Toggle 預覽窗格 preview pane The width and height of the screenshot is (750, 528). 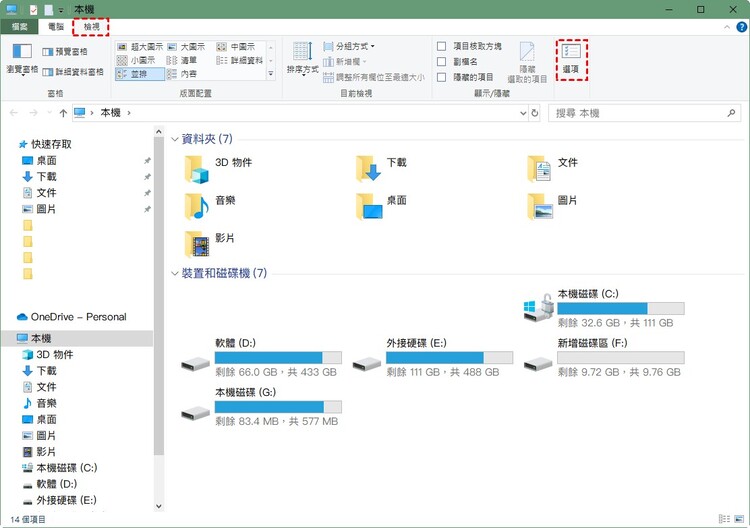65,52
